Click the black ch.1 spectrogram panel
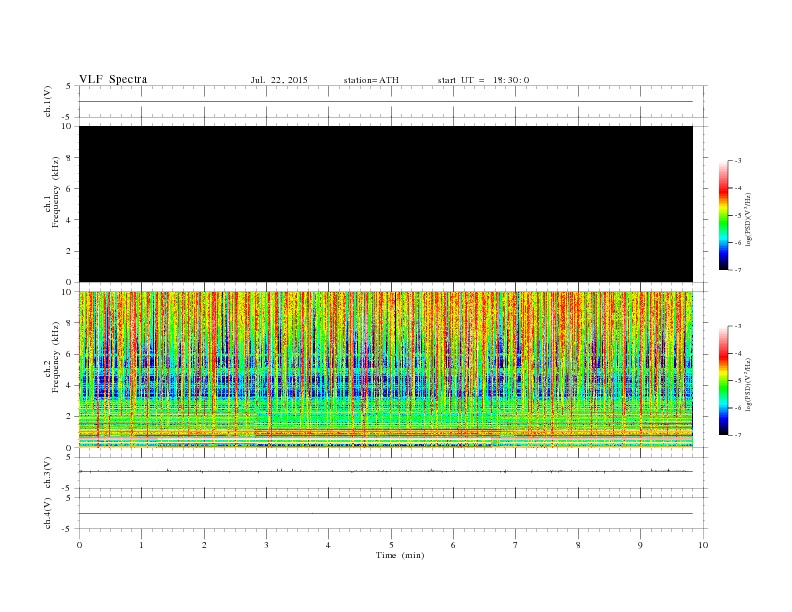 click(x=386, y=204)
